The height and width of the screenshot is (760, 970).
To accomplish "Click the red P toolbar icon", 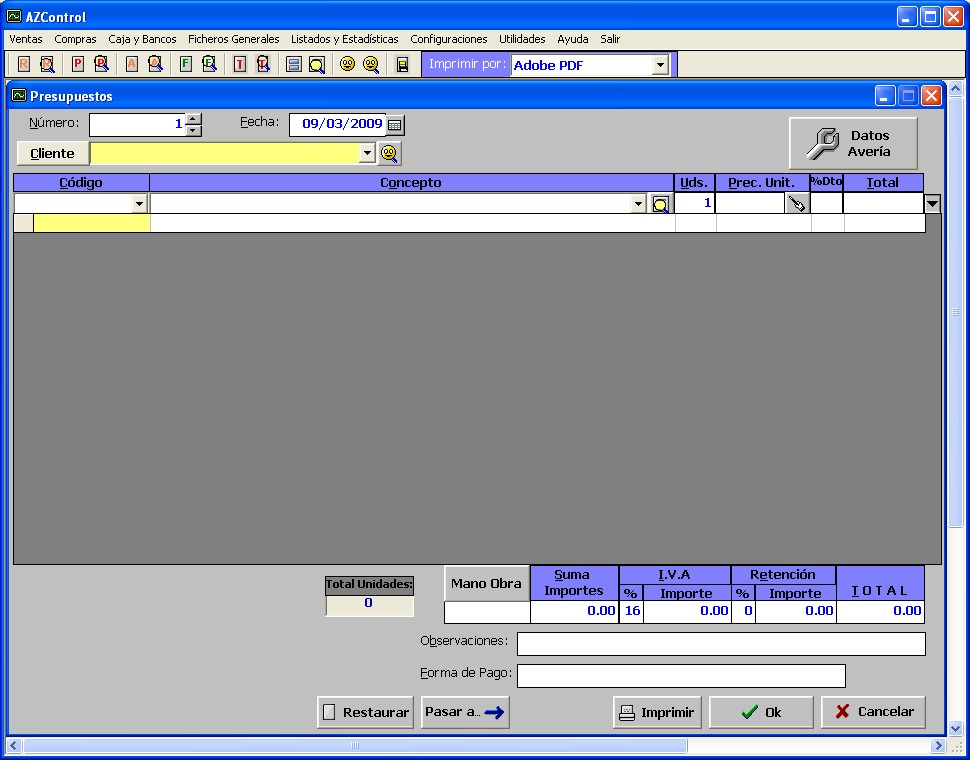I will (x=77, y=64).
